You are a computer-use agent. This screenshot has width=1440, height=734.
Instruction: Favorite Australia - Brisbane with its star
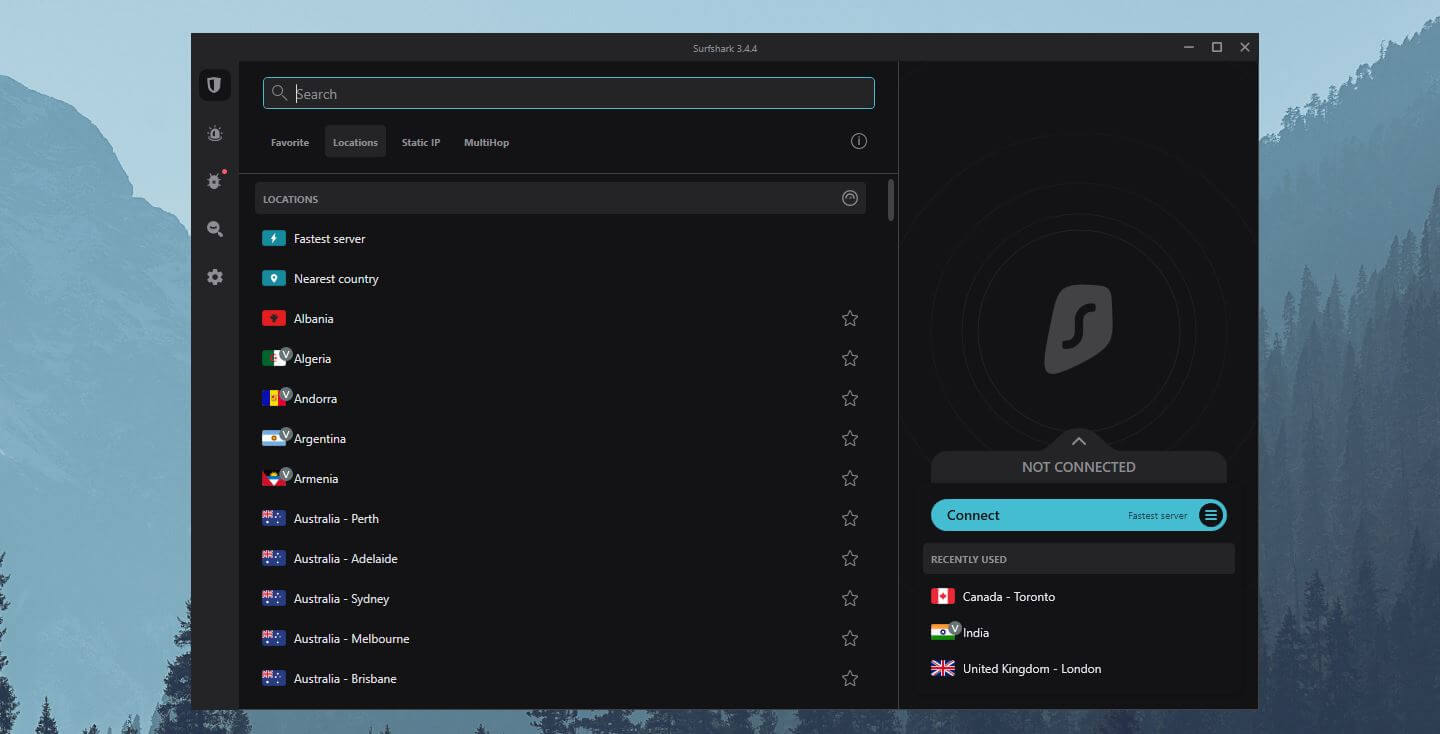pyautogui.click(x=850, y=678)
